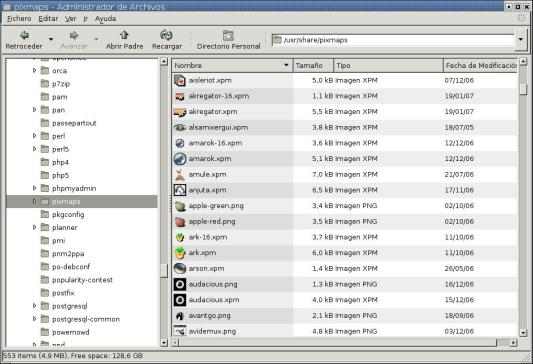Viewport: 533px width, 364px height.
Task: Select the avidemux.png file icon
Action: (180, 331)
